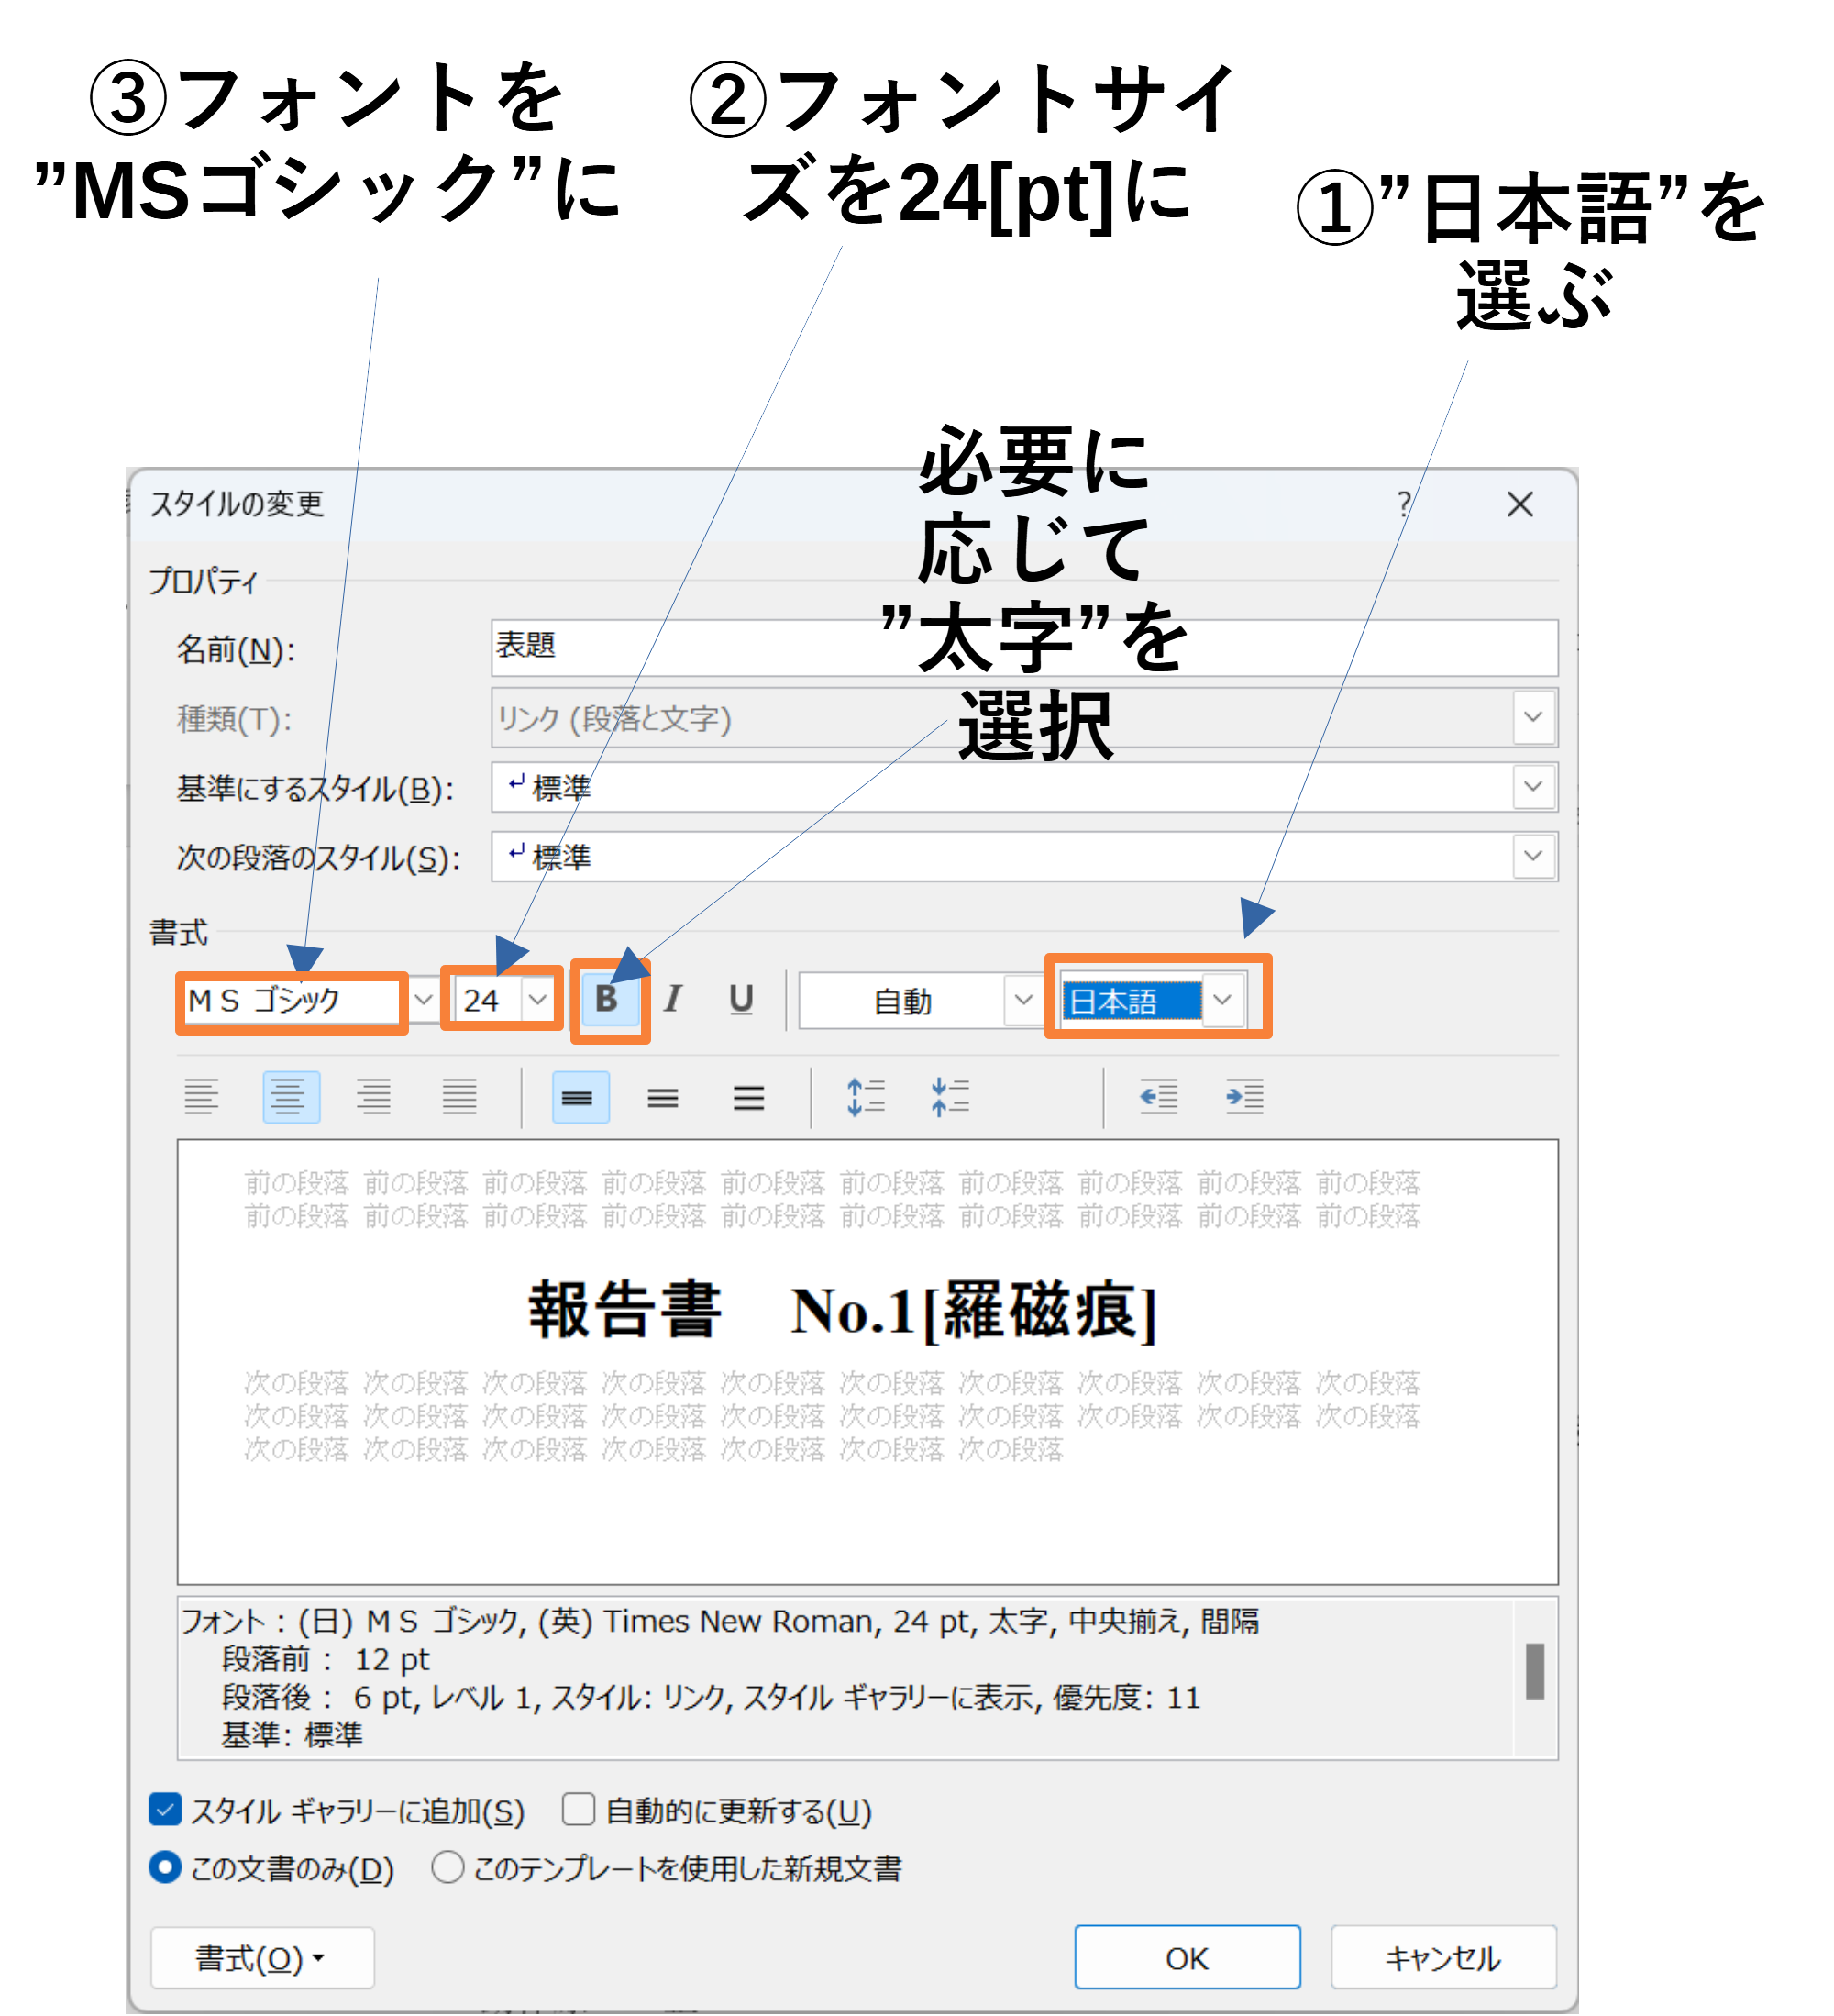Viewport: 1834px width, 2016px height.
Task: Click the scrollbar thumb in style description
Action: pos(1537,1673)
